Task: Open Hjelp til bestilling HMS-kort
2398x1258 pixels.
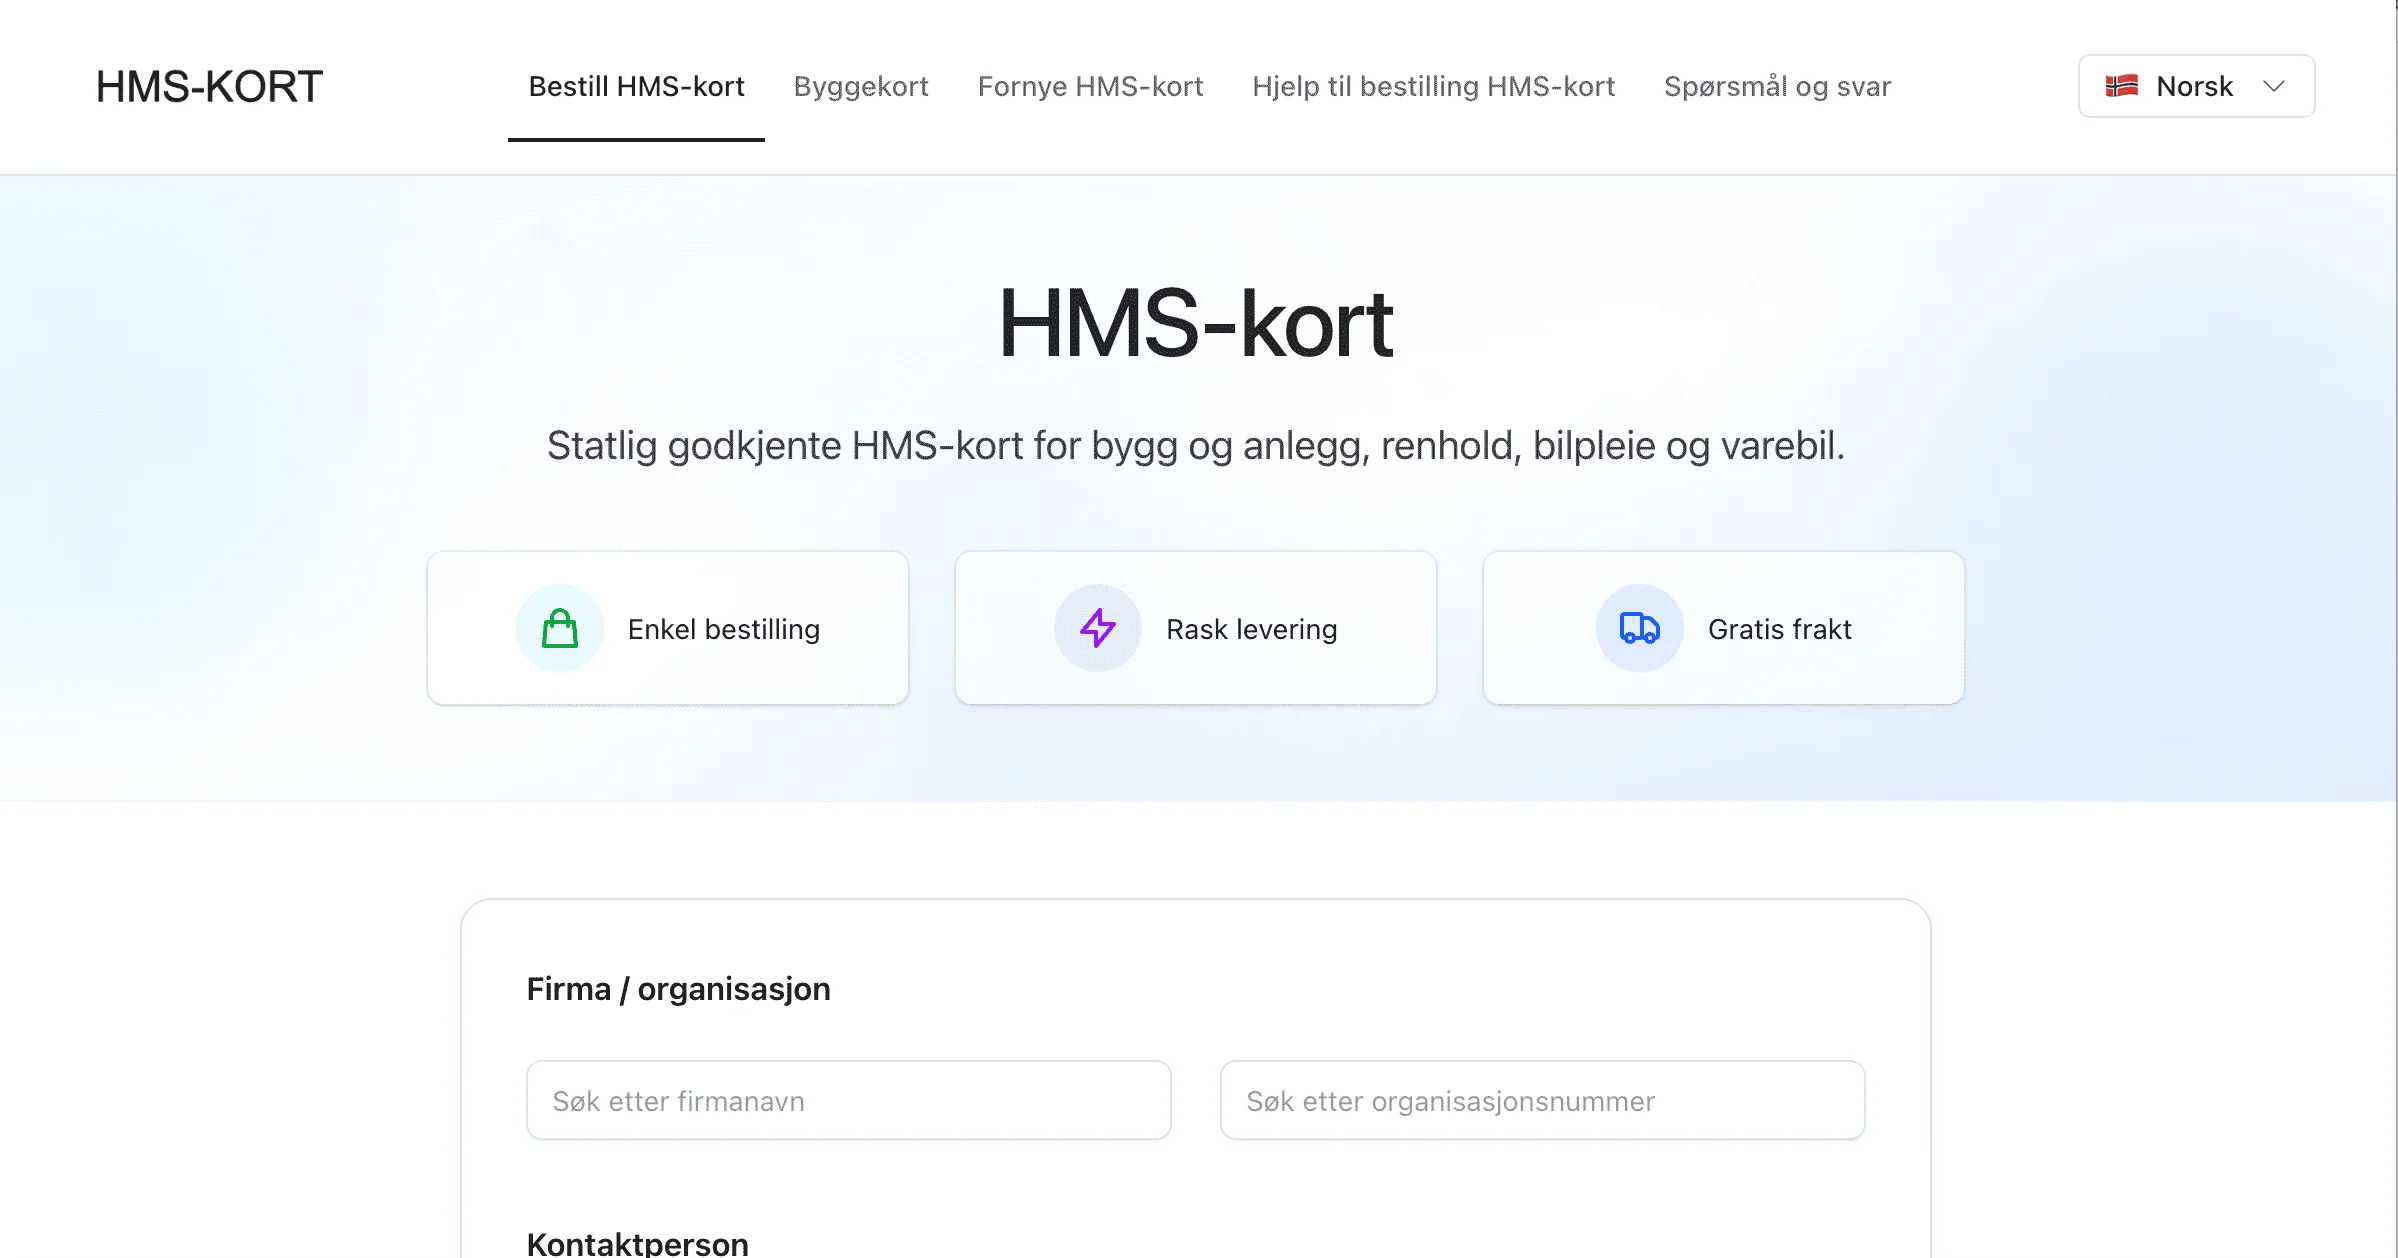Action: (1434, 86)
